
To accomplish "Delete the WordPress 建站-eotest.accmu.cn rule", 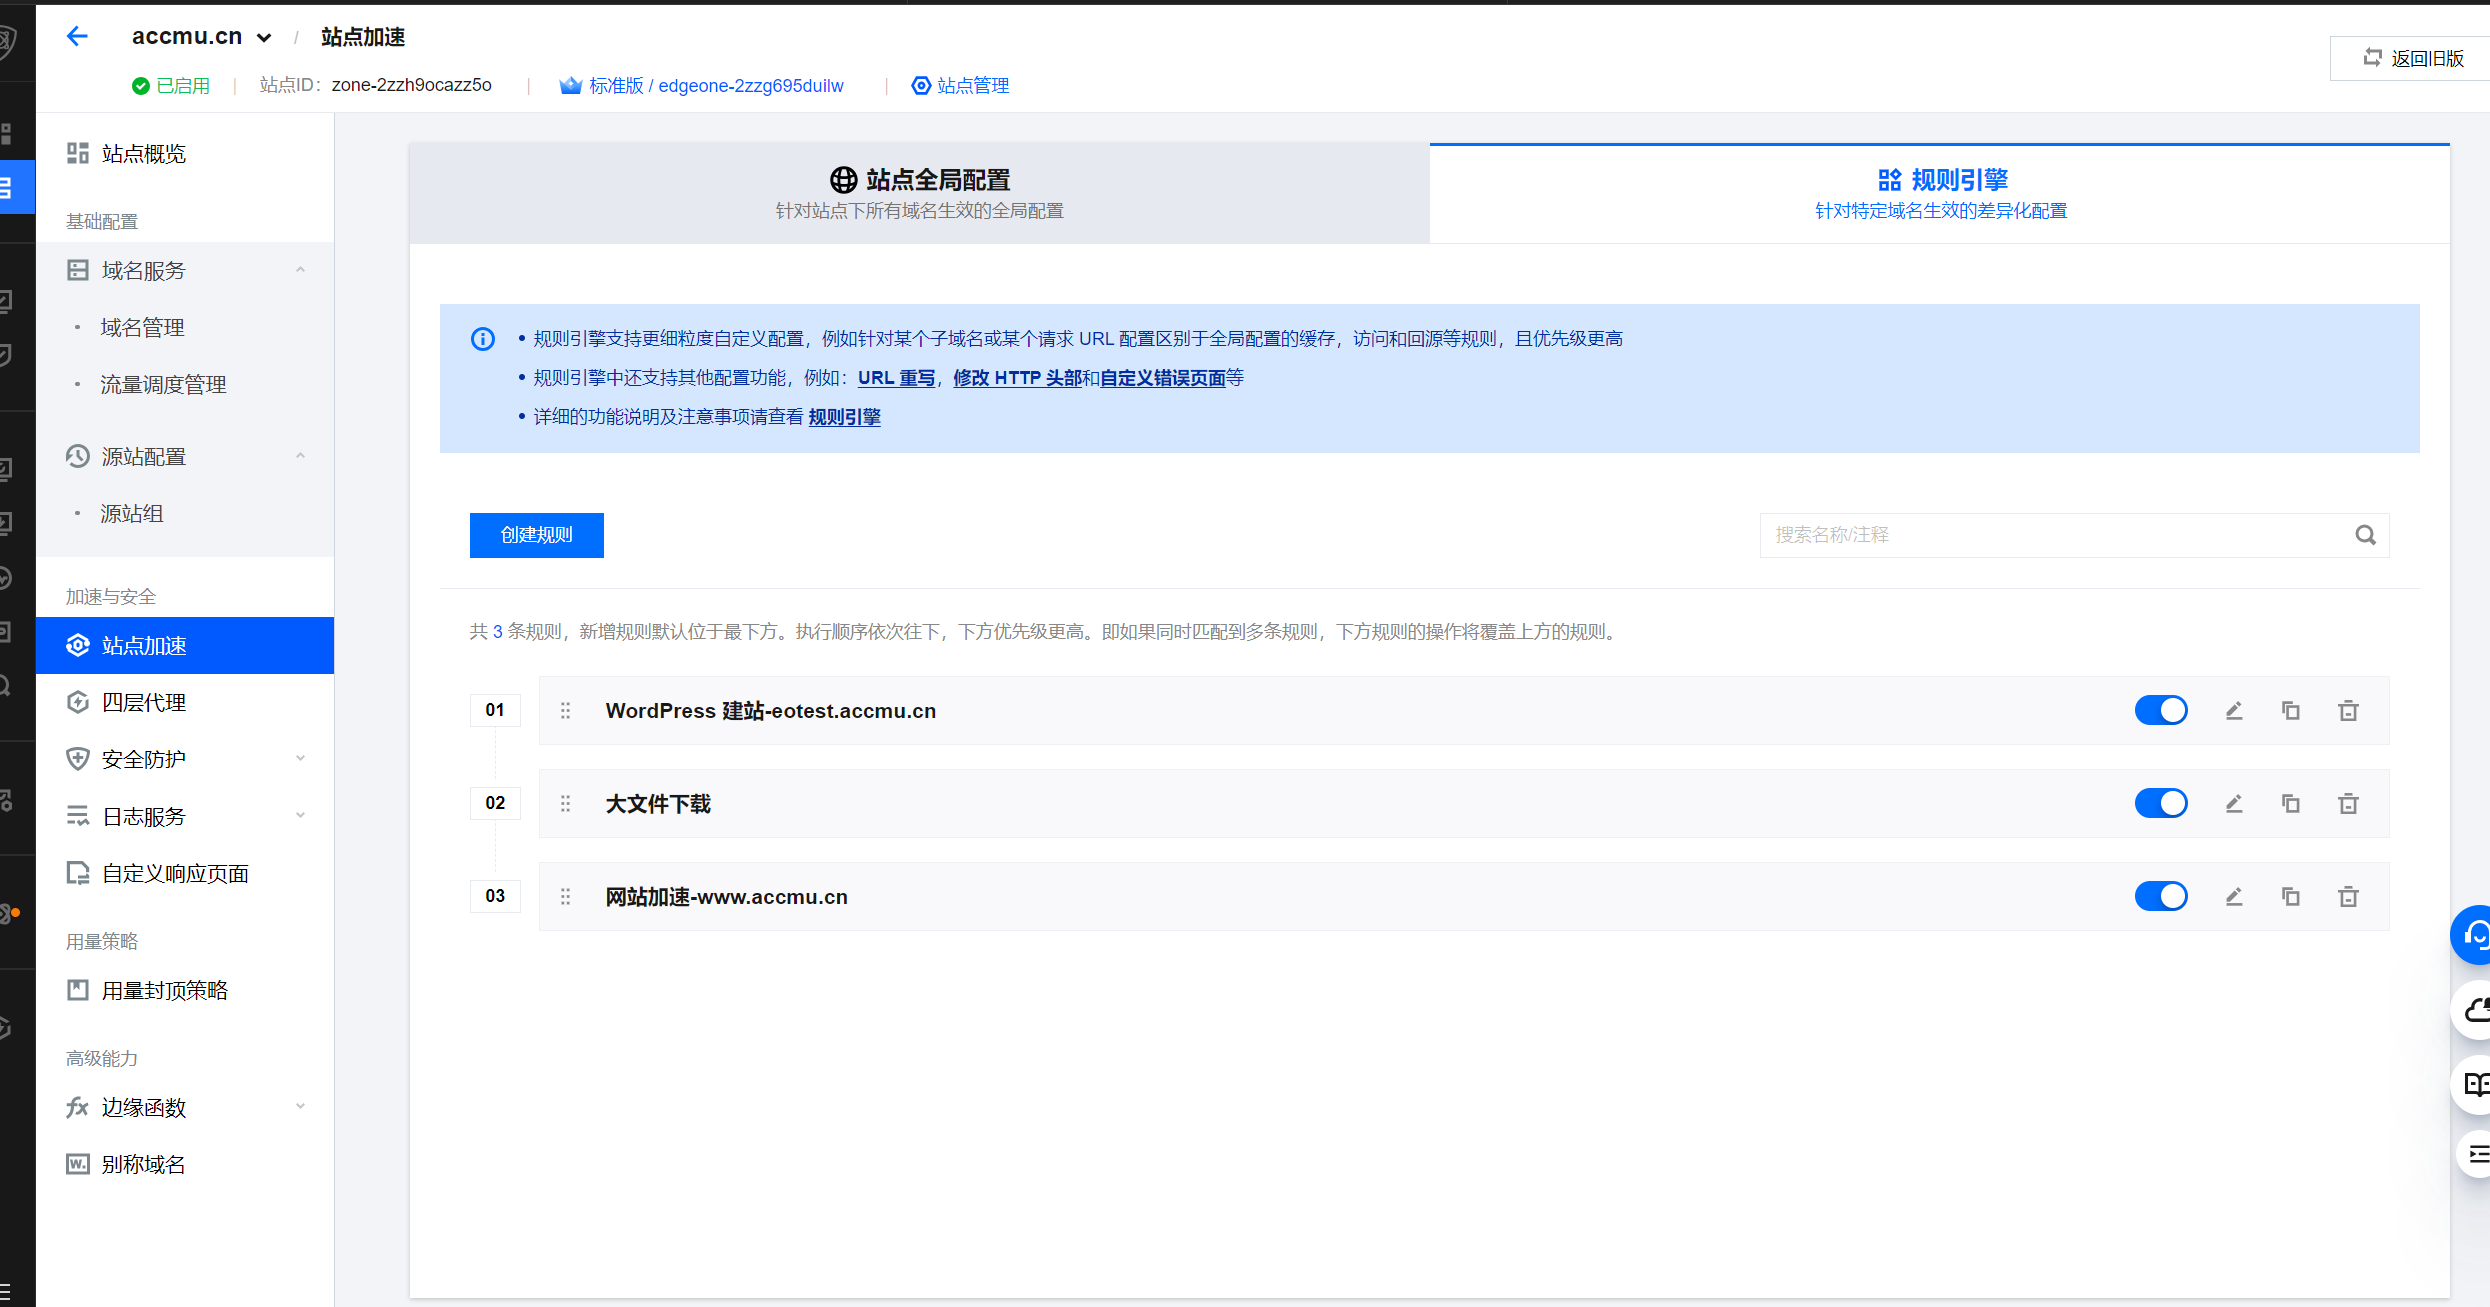I will [x=2348, y=710].
